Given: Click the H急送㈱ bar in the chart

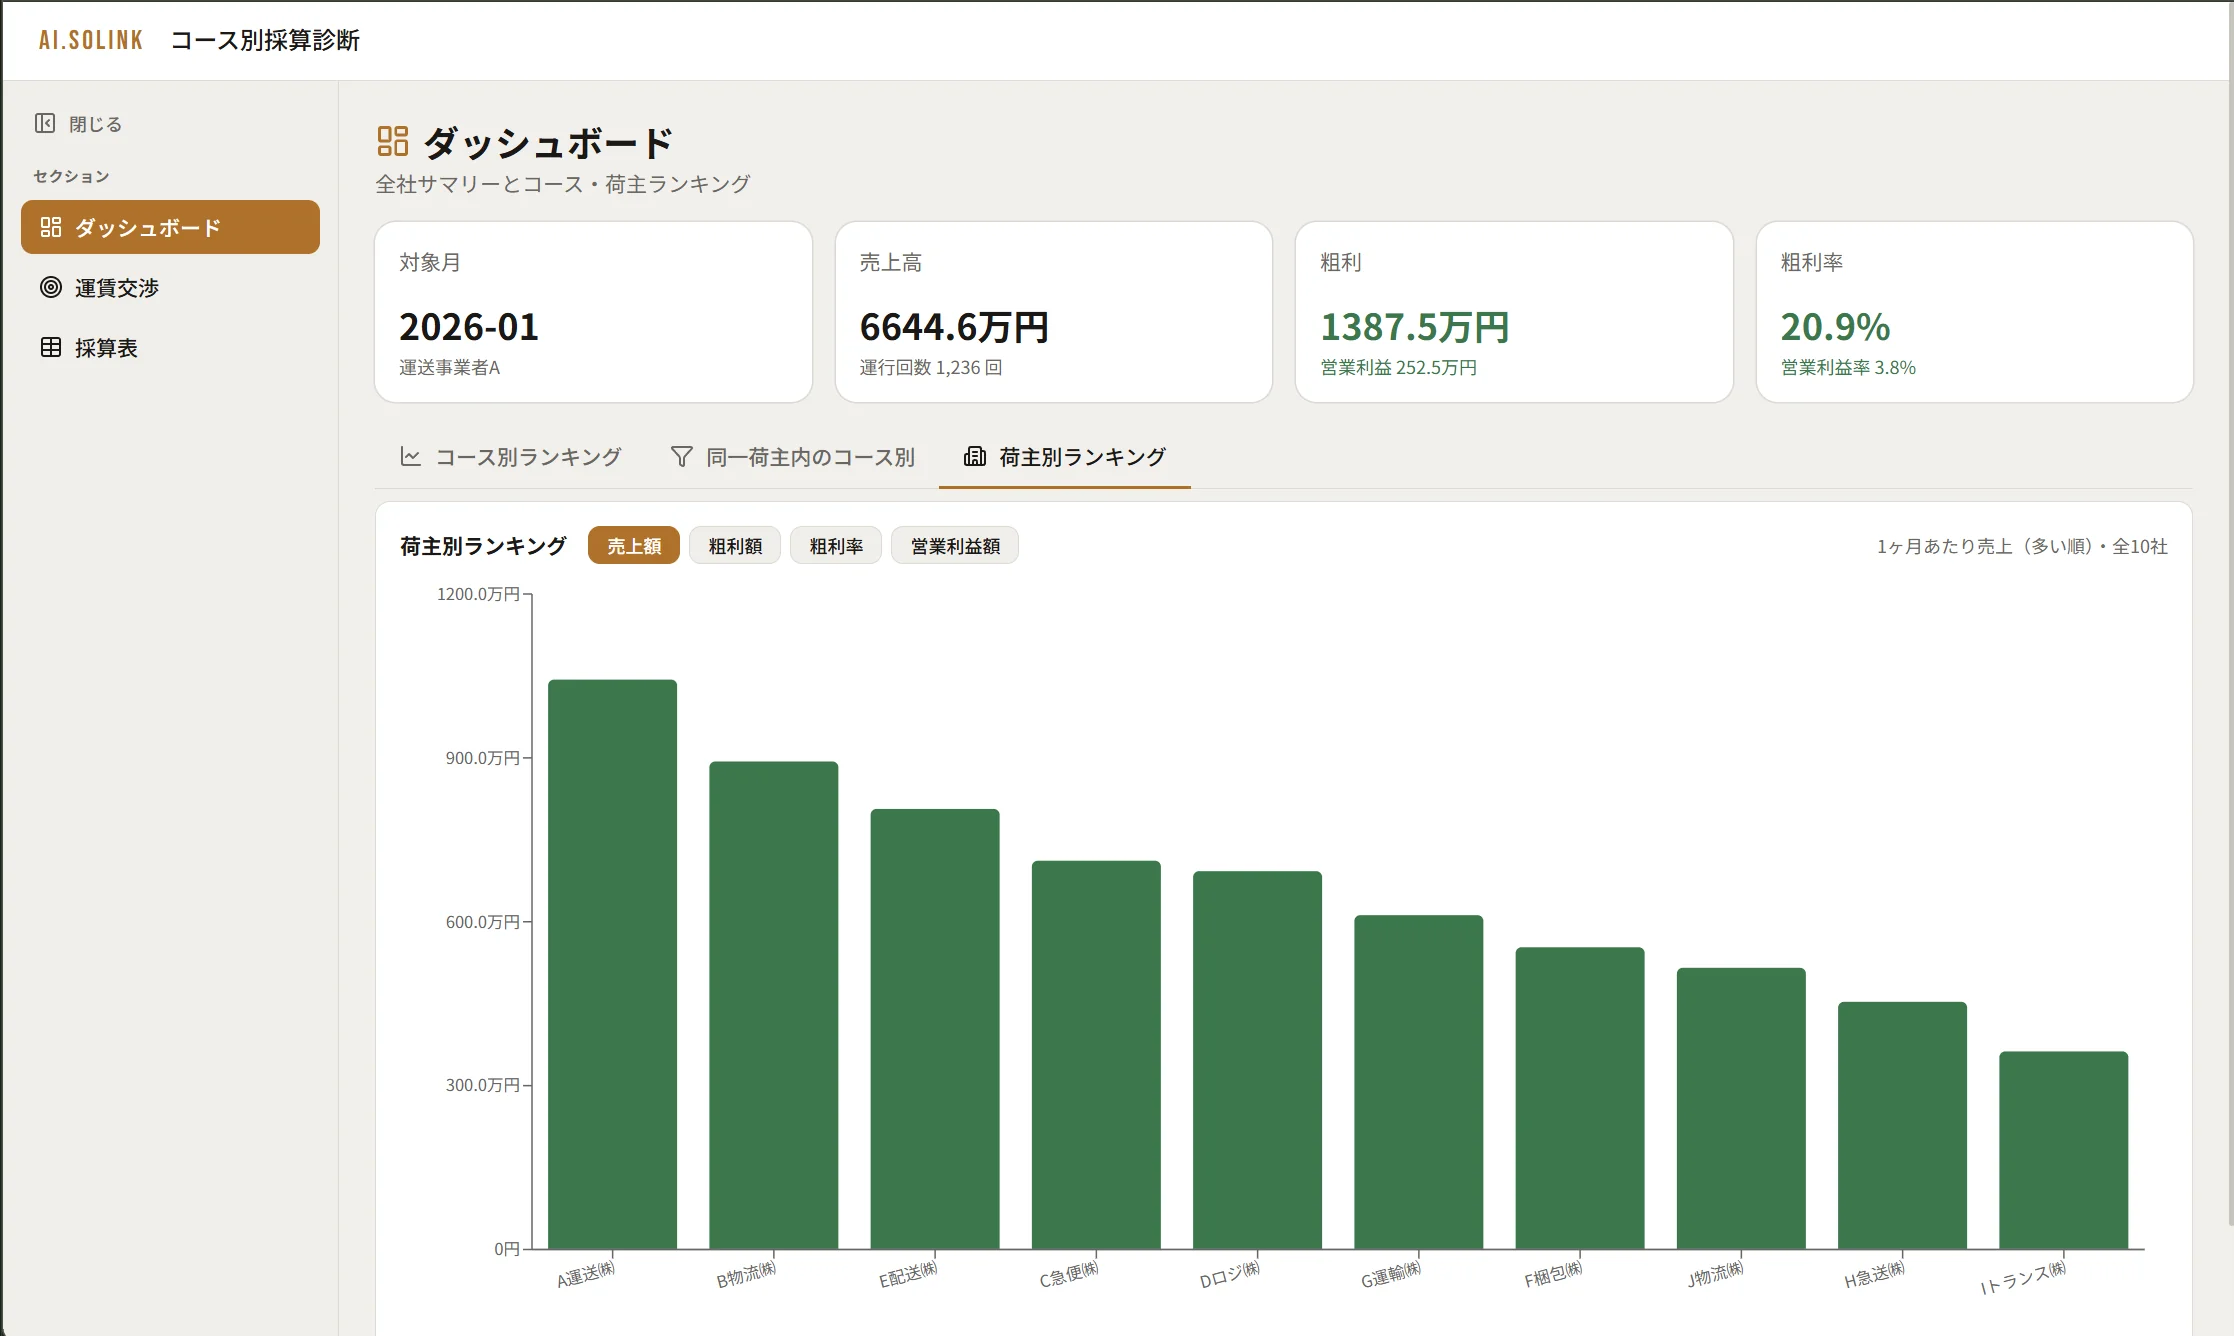Looking at the screenshot, I should (1902, 1125).
